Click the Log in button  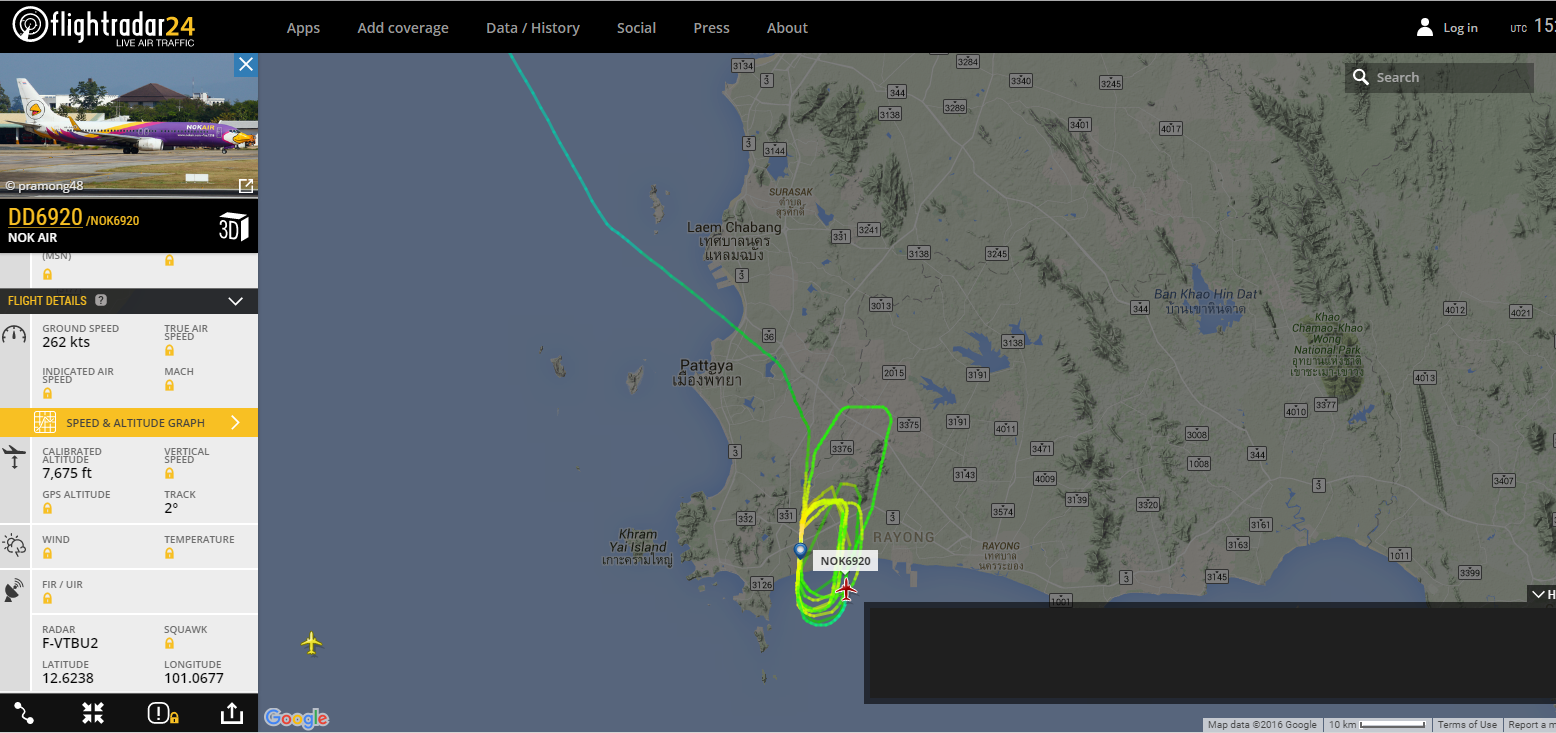pos(1447,28)
